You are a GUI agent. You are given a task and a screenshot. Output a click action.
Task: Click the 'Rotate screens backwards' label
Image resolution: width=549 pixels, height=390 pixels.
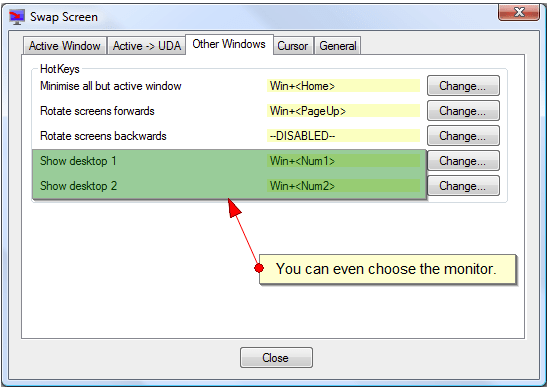pyautogui.click(x=103, y=136)
